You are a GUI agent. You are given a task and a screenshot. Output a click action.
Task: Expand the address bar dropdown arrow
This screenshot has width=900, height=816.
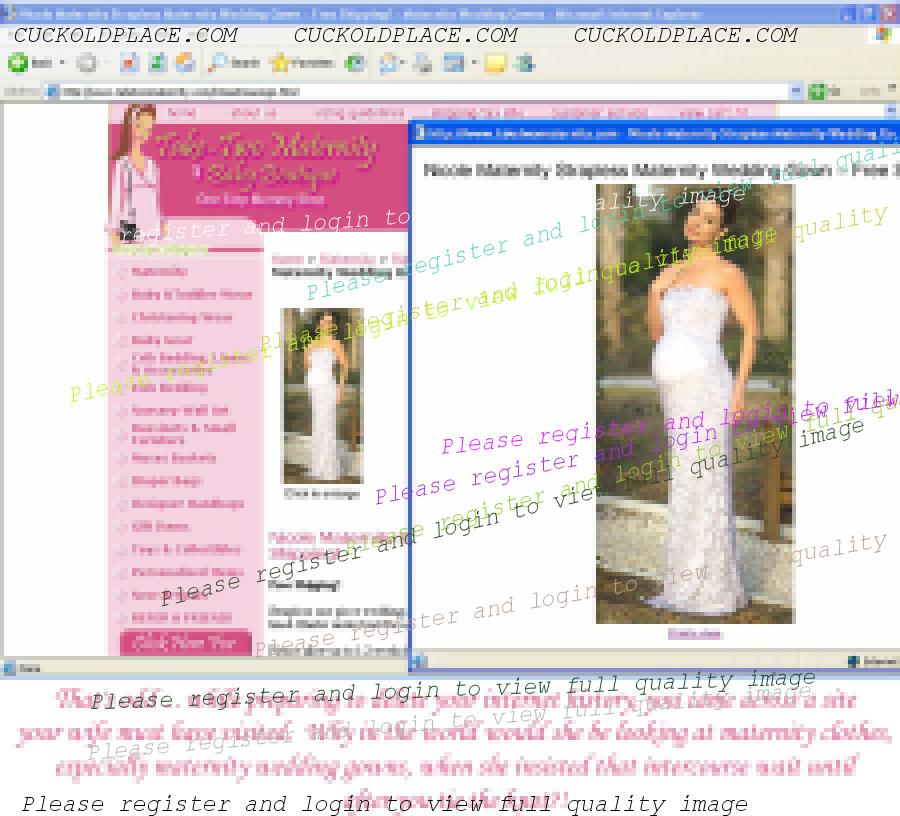[x=796, y=91]
